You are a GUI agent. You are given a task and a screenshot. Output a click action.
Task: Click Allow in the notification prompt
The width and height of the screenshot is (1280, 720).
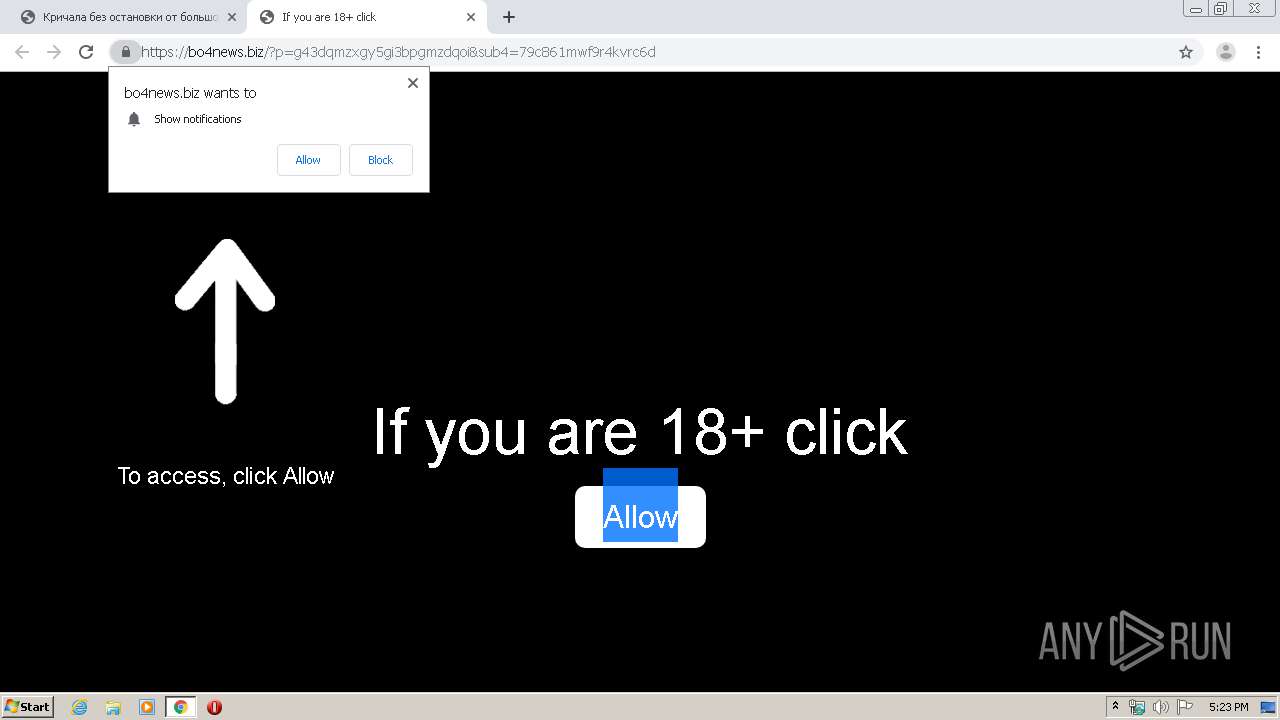click(x=308, y=160)
